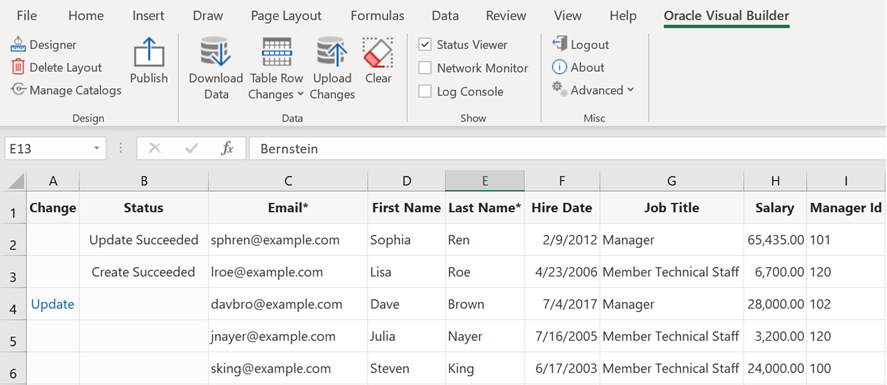Select the sking@example.com email cell
The width and height of the screenshot is (887, 385).
288,369
